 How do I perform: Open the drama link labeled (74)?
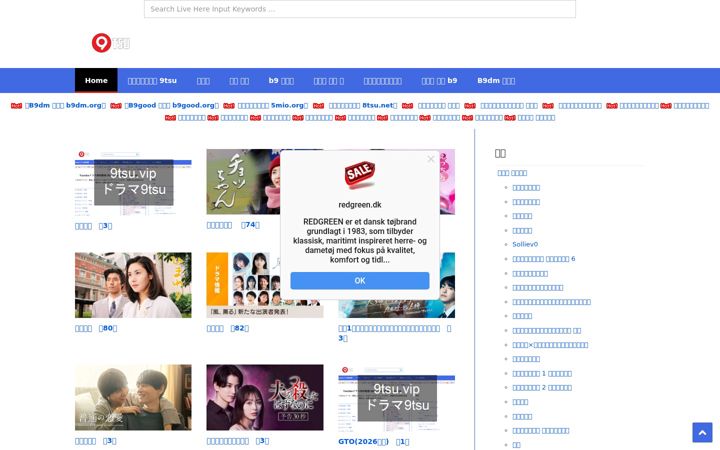tap(233, 225)
